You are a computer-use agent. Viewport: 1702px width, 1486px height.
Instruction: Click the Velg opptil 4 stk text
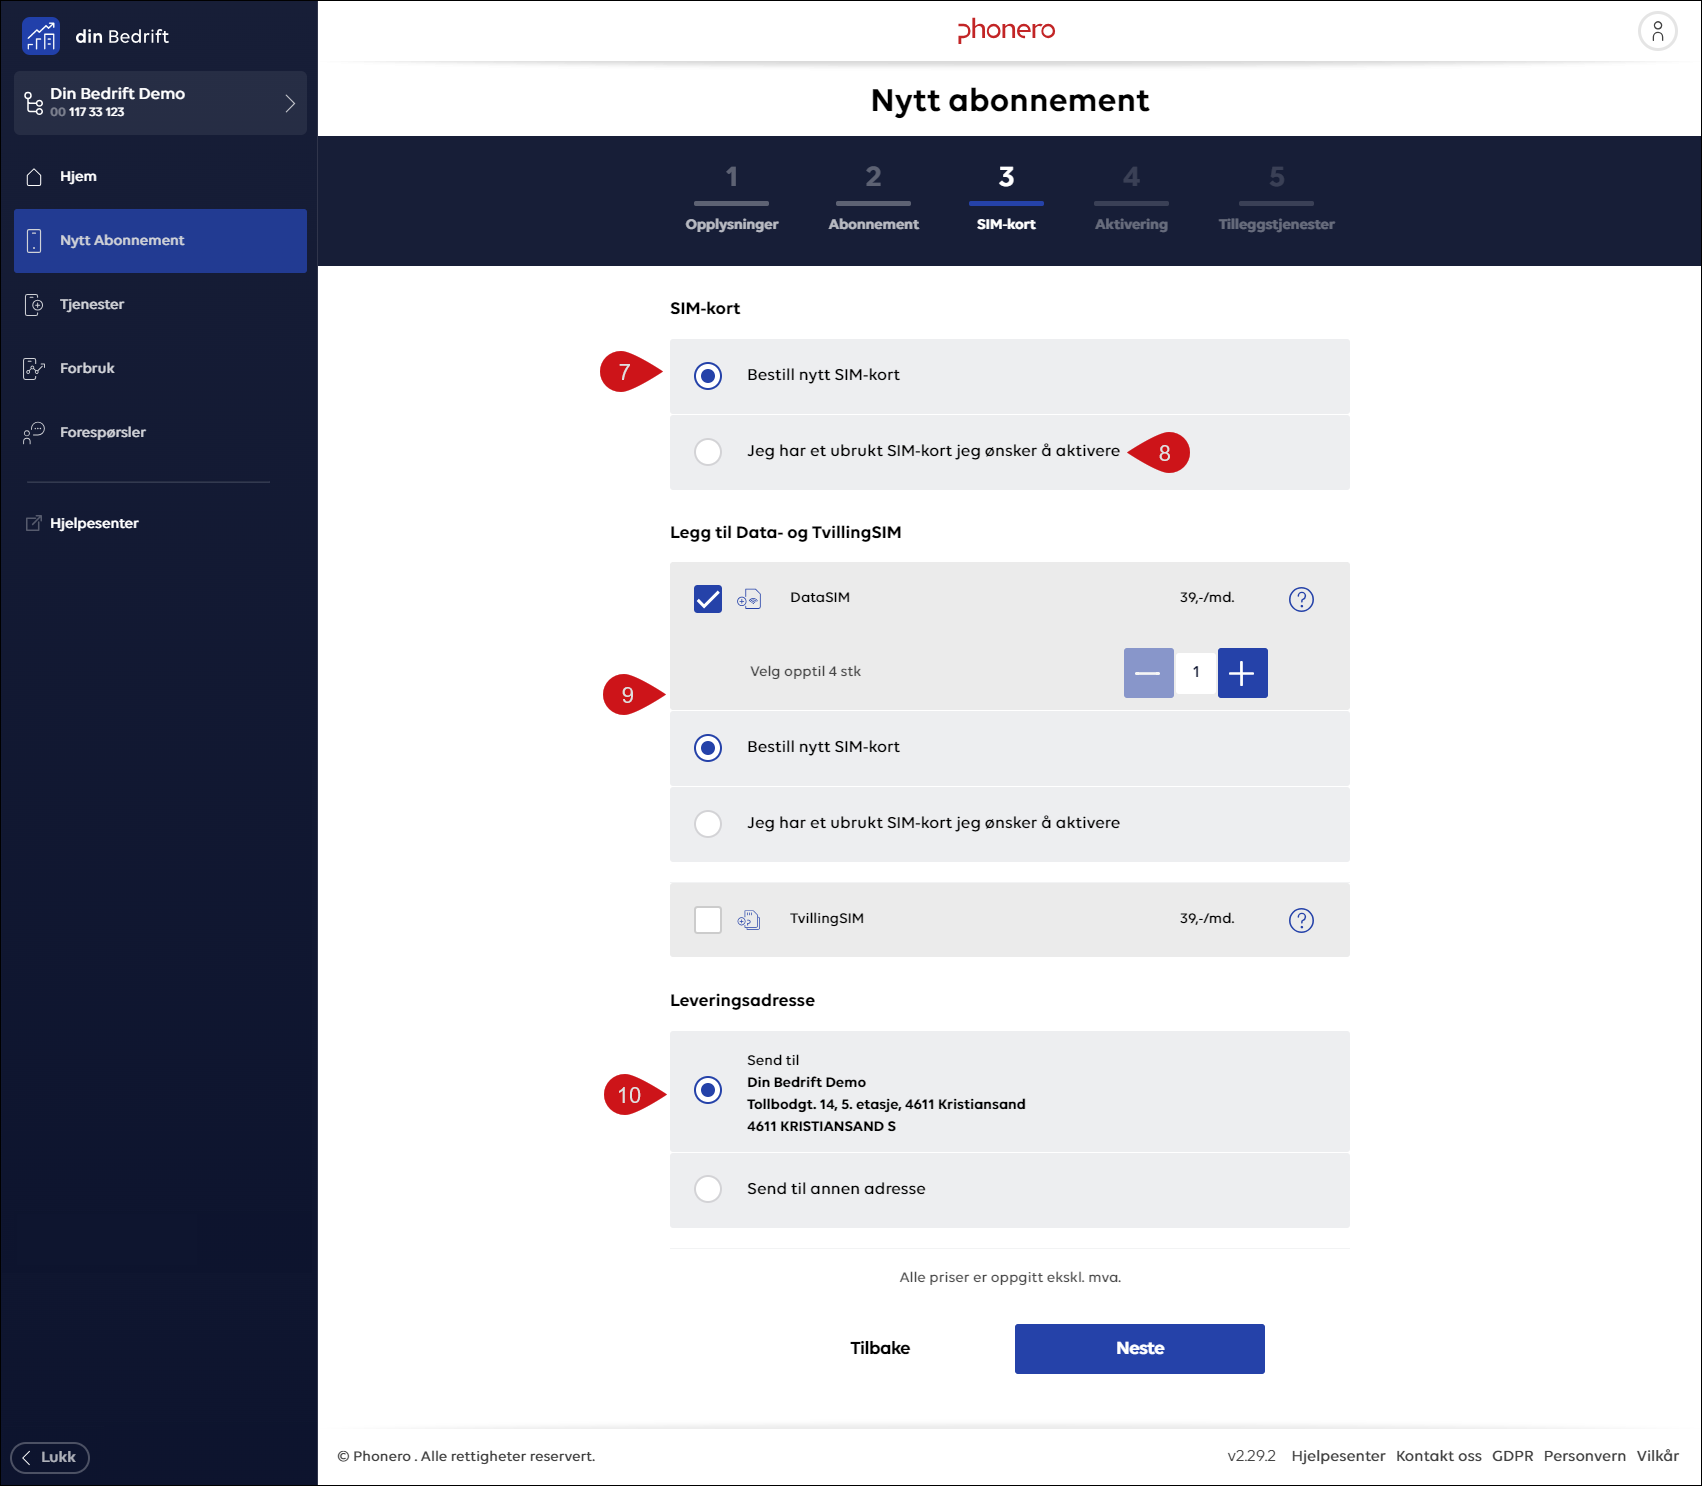(806, 672)
